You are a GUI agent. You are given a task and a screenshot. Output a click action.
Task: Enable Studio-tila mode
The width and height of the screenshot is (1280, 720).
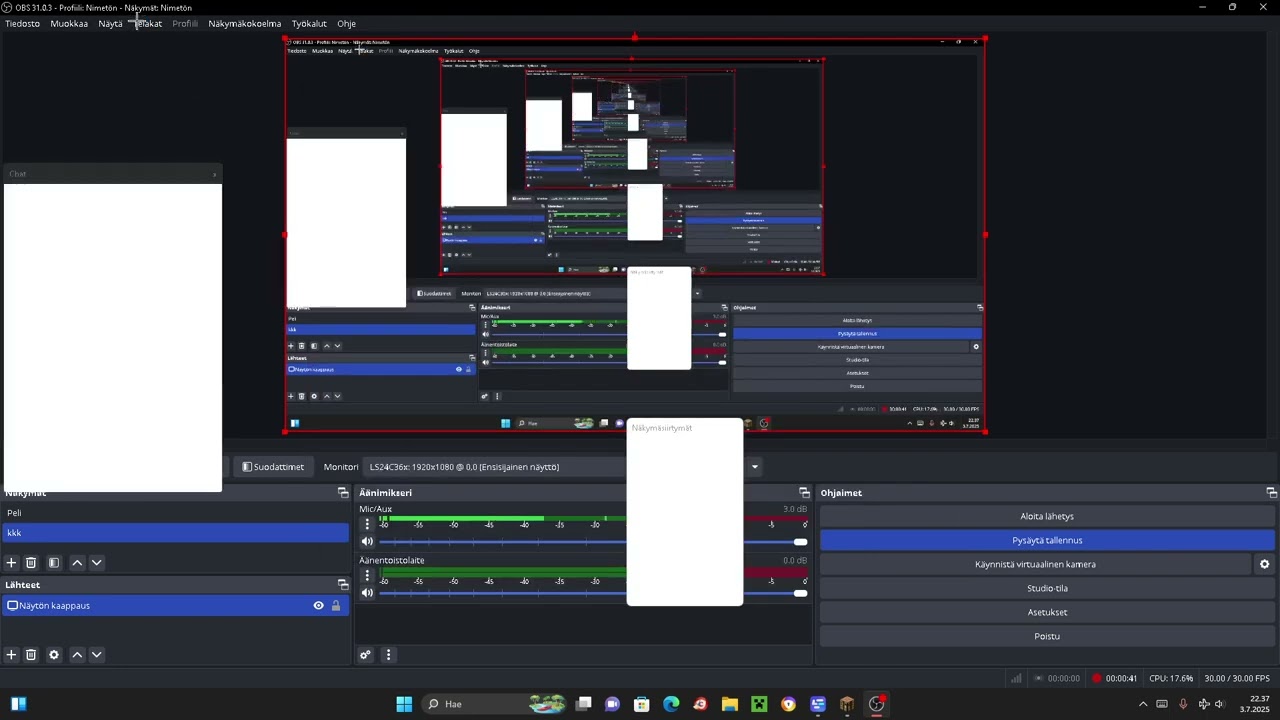click(x=1047, y=588)
